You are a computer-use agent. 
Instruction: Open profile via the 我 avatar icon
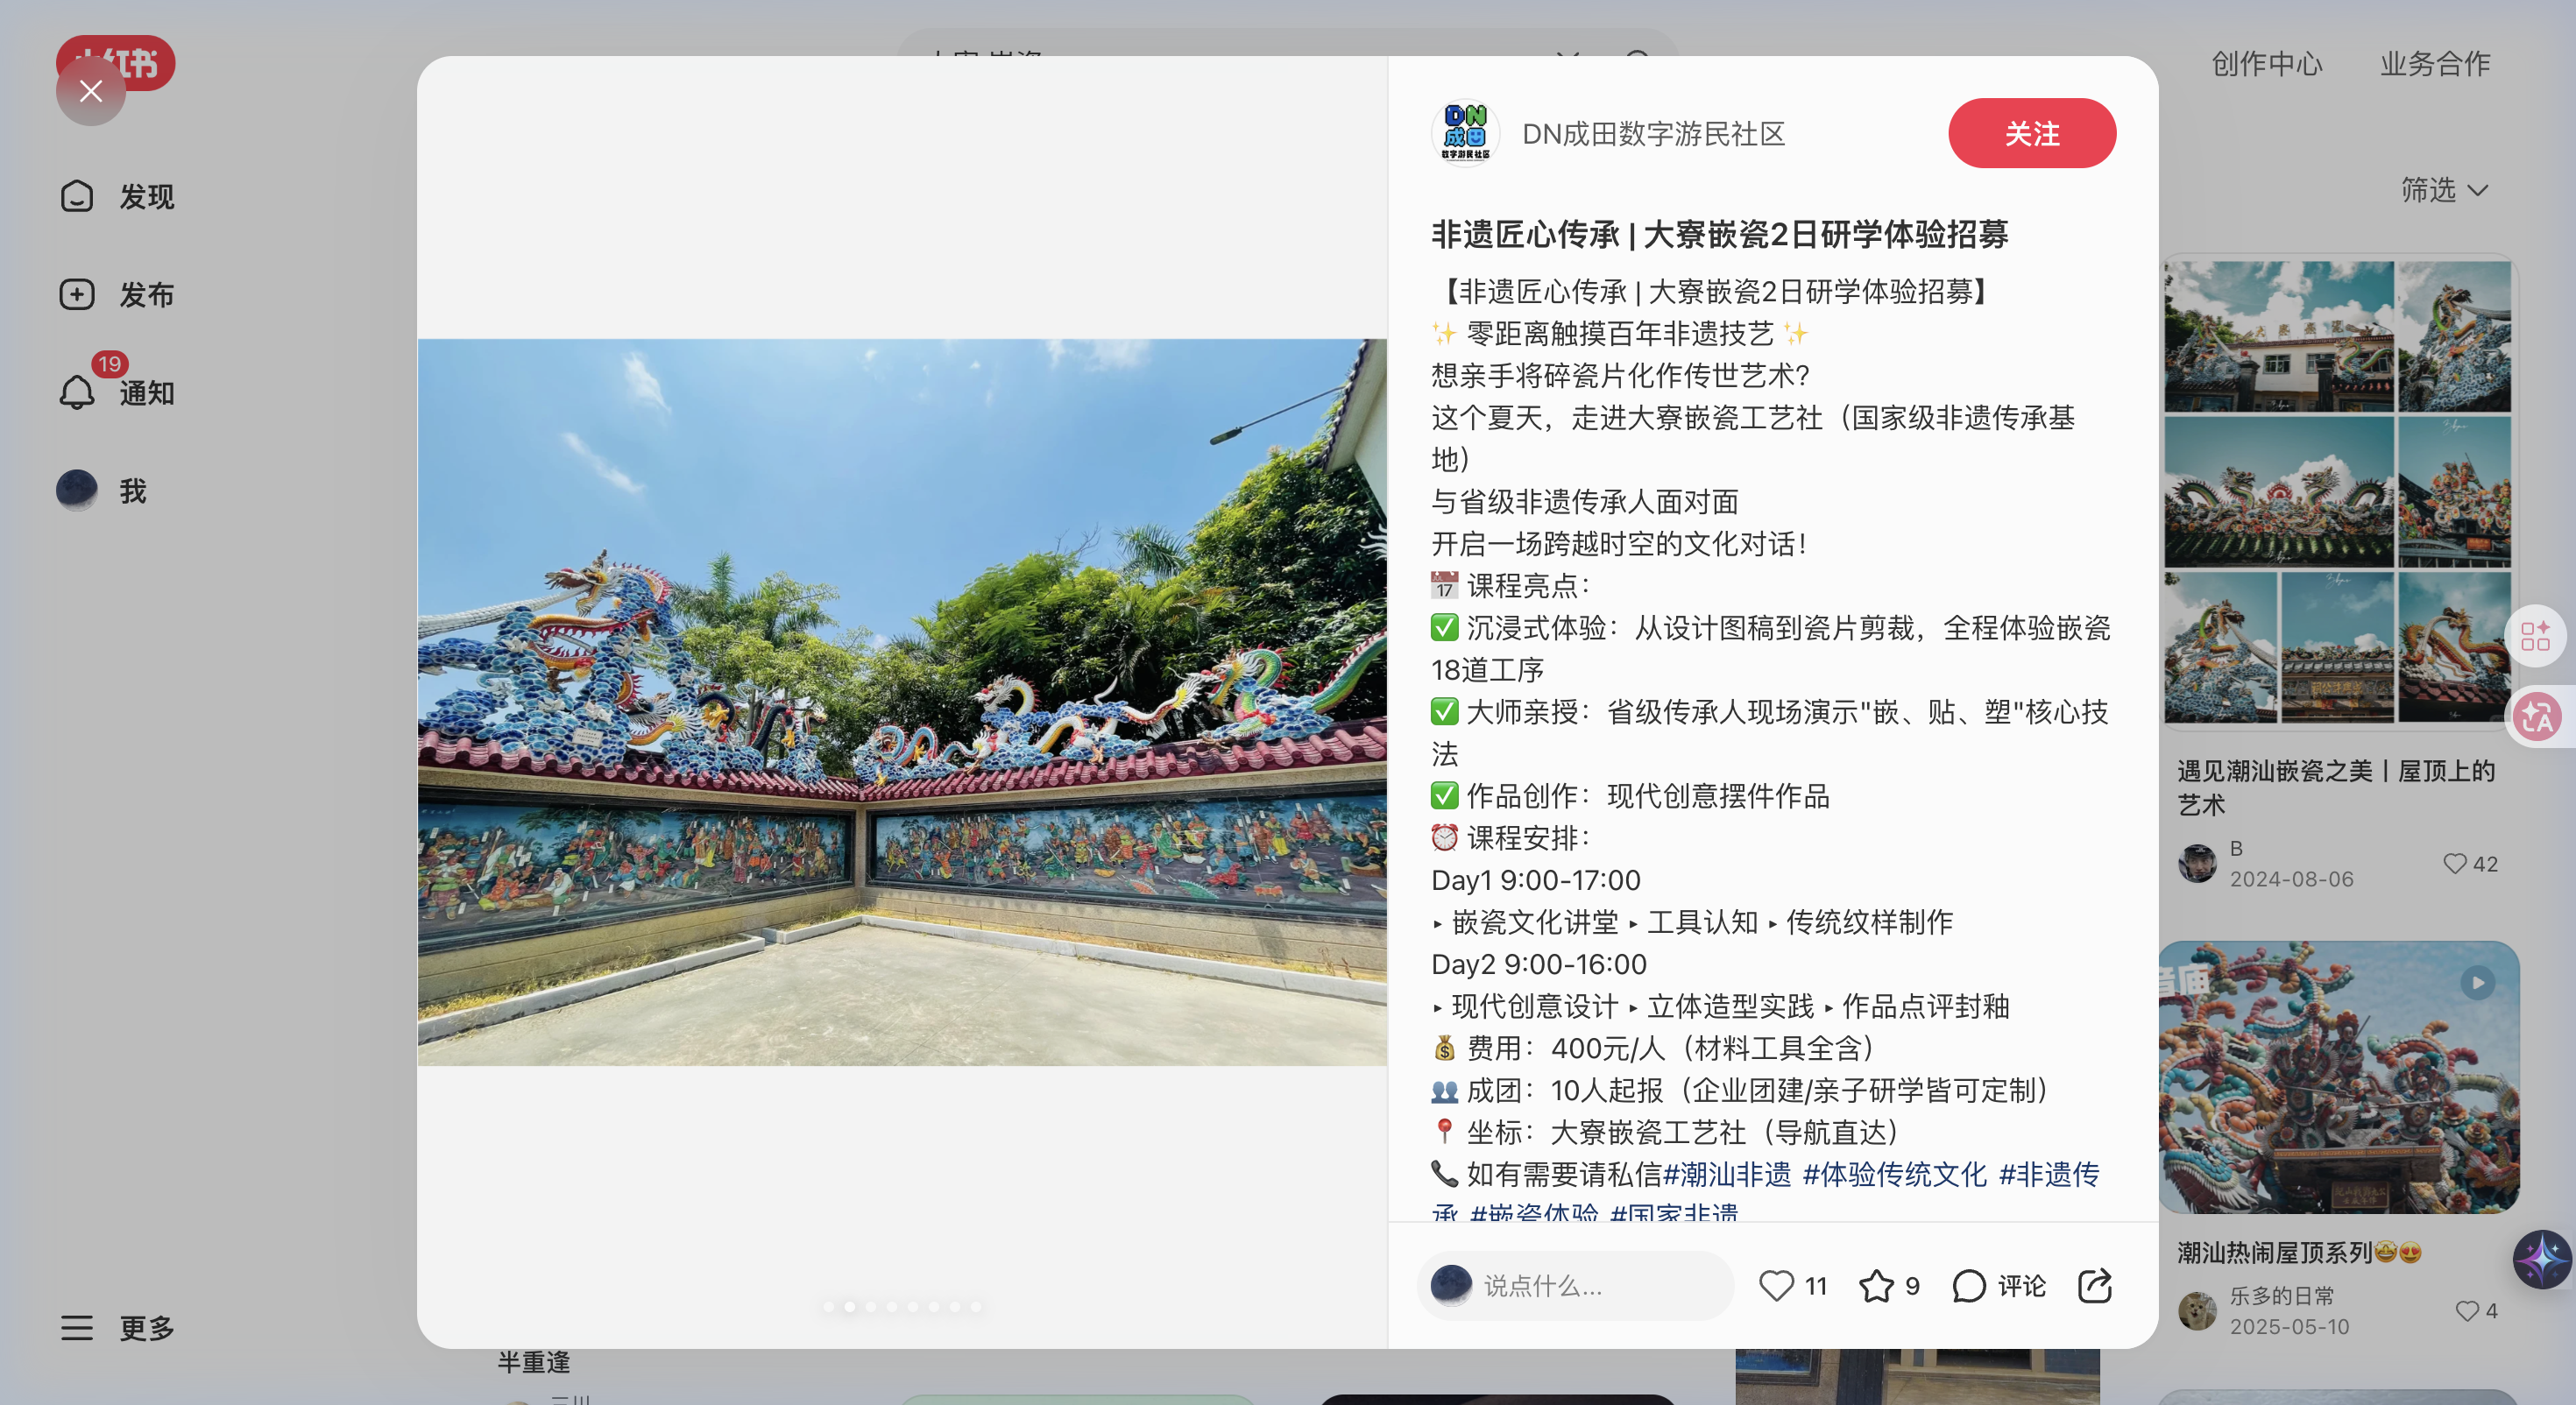click(x=78, y=490)
